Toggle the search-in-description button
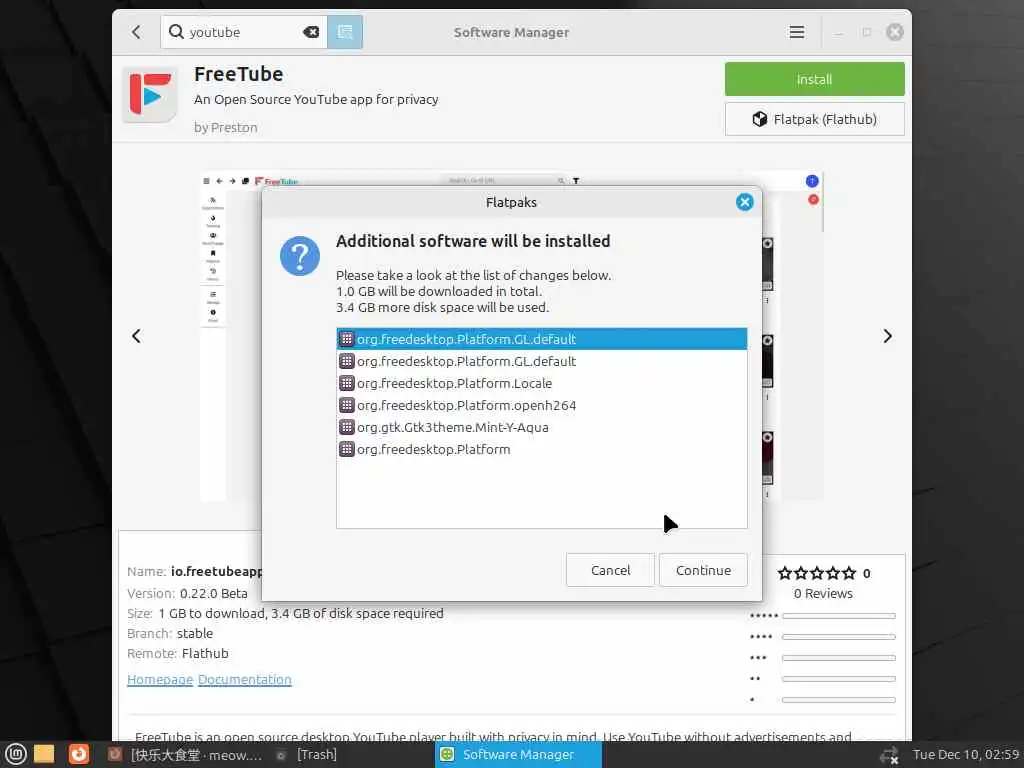The height and width of the screenshot is (768, 1024). tap(345, 32)
